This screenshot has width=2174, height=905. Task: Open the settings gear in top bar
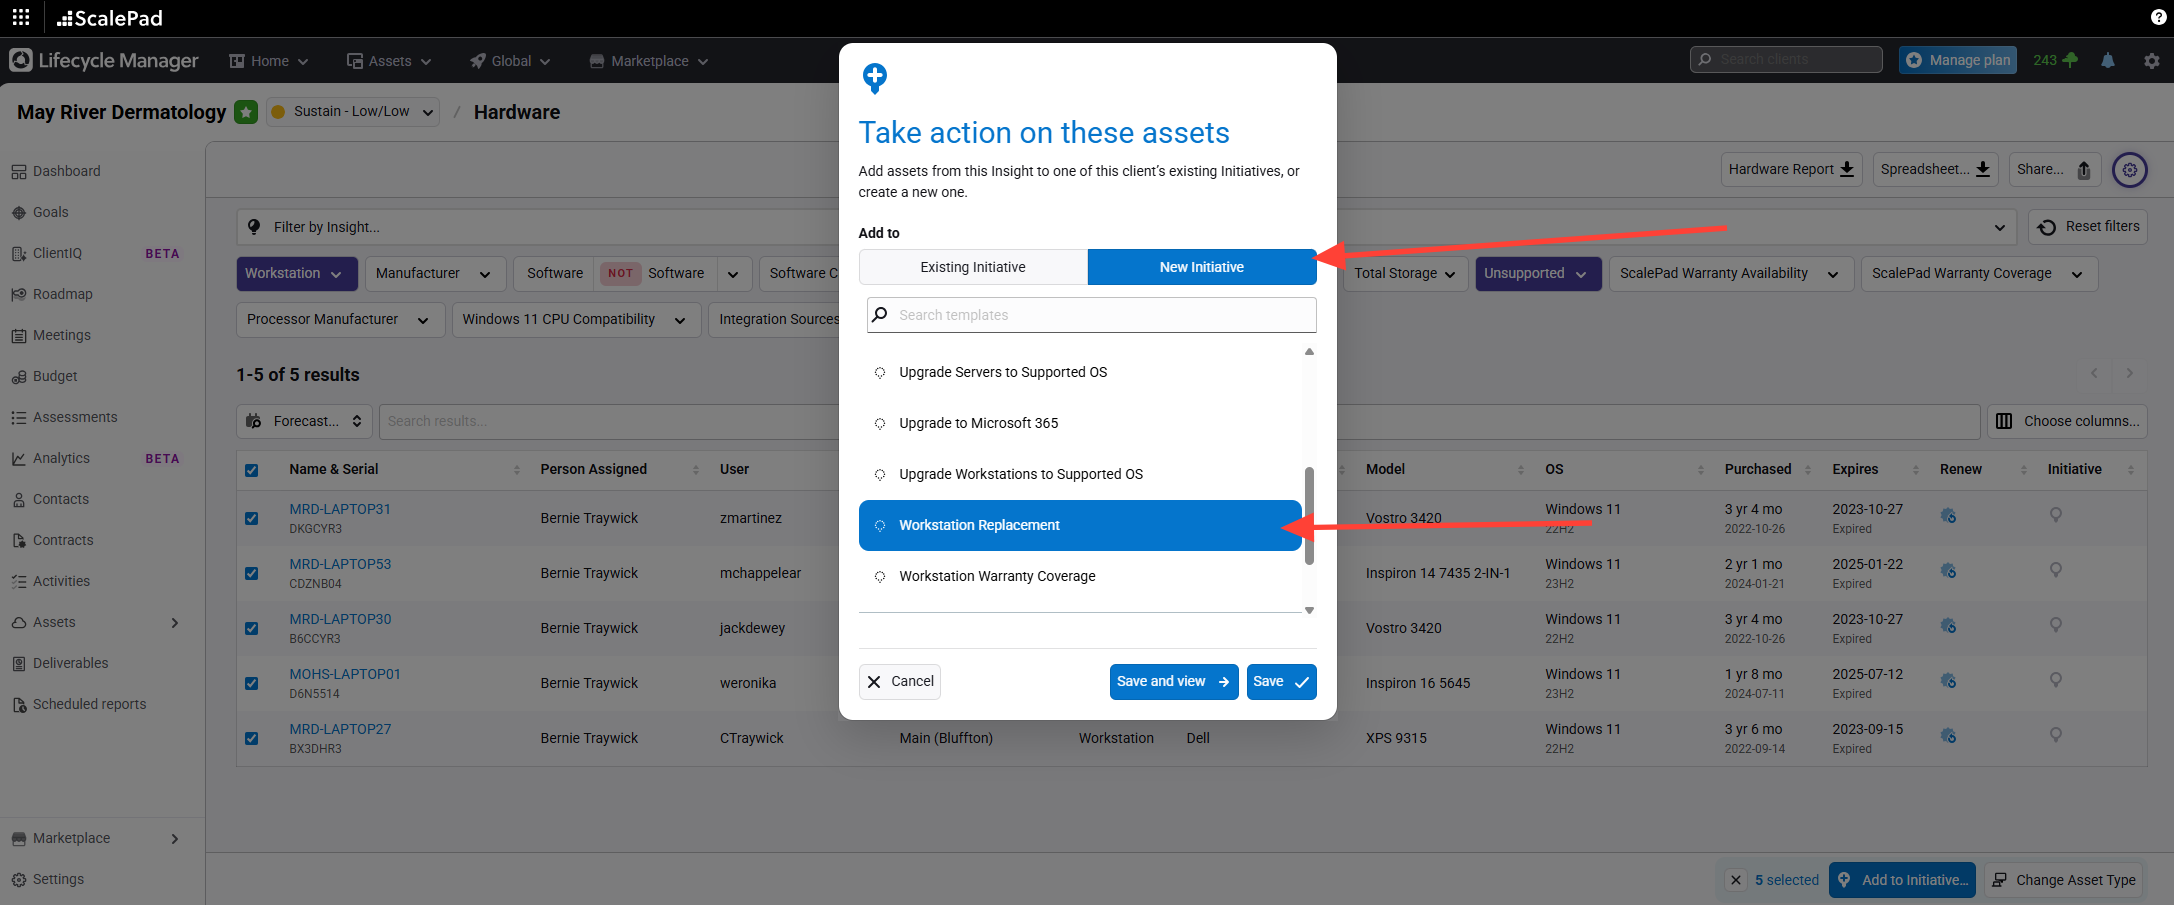point(2152,61)
